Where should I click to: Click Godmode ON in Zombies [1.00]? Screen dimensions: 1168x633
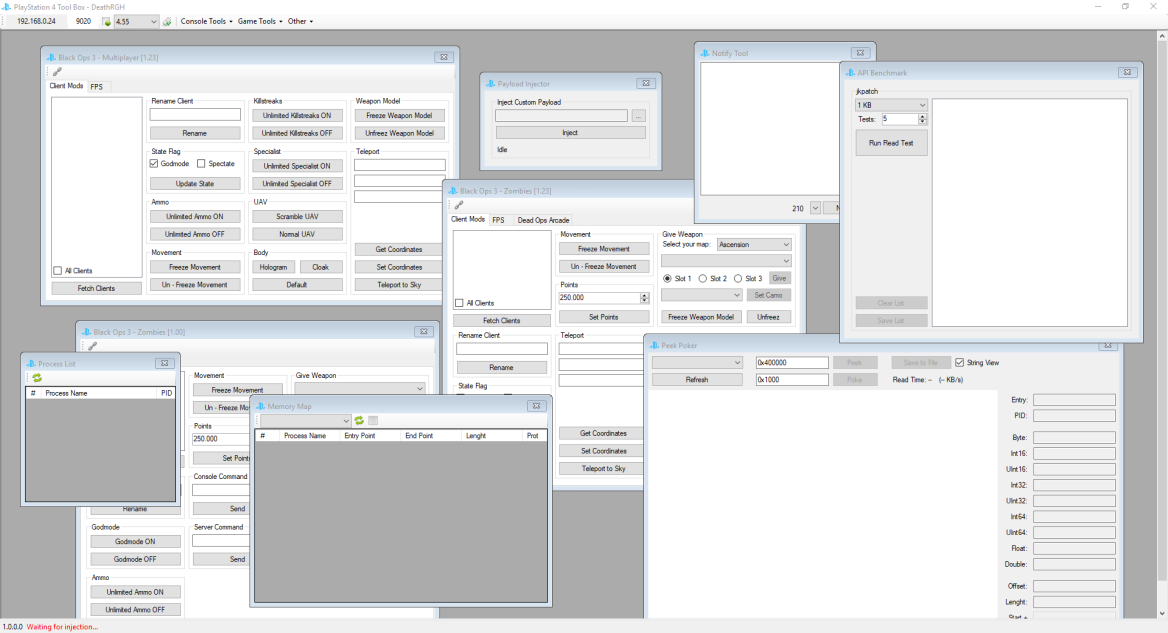coord(135,541)
